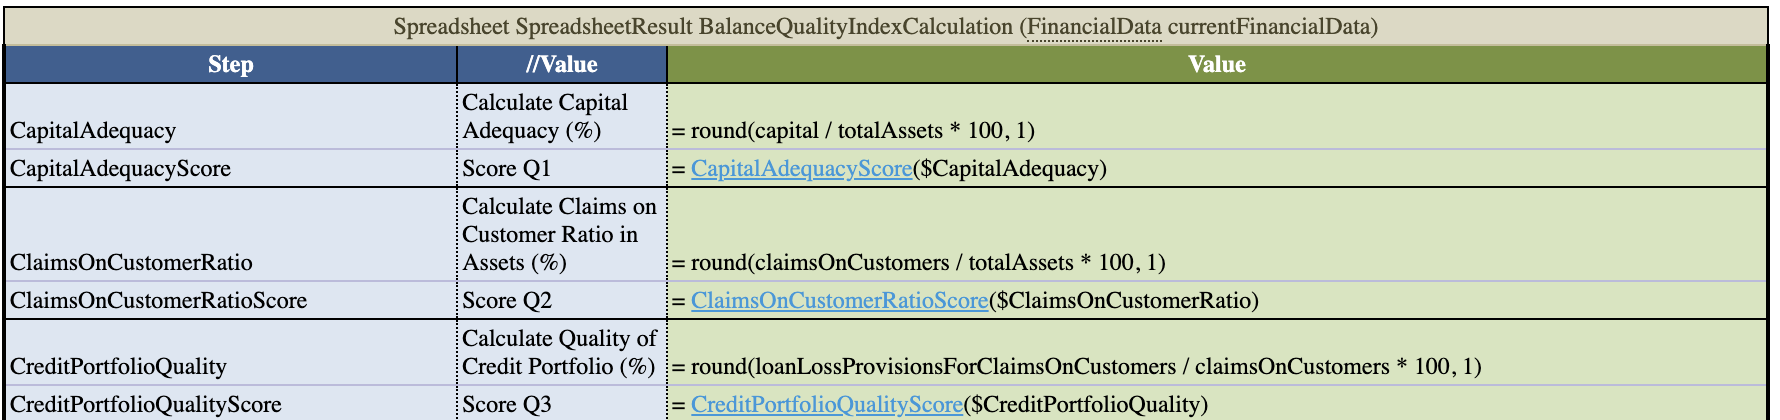Screen dimensions: 1780x420
Task: Select the CreditPortfolioQuality step cell
Action: 118,367
